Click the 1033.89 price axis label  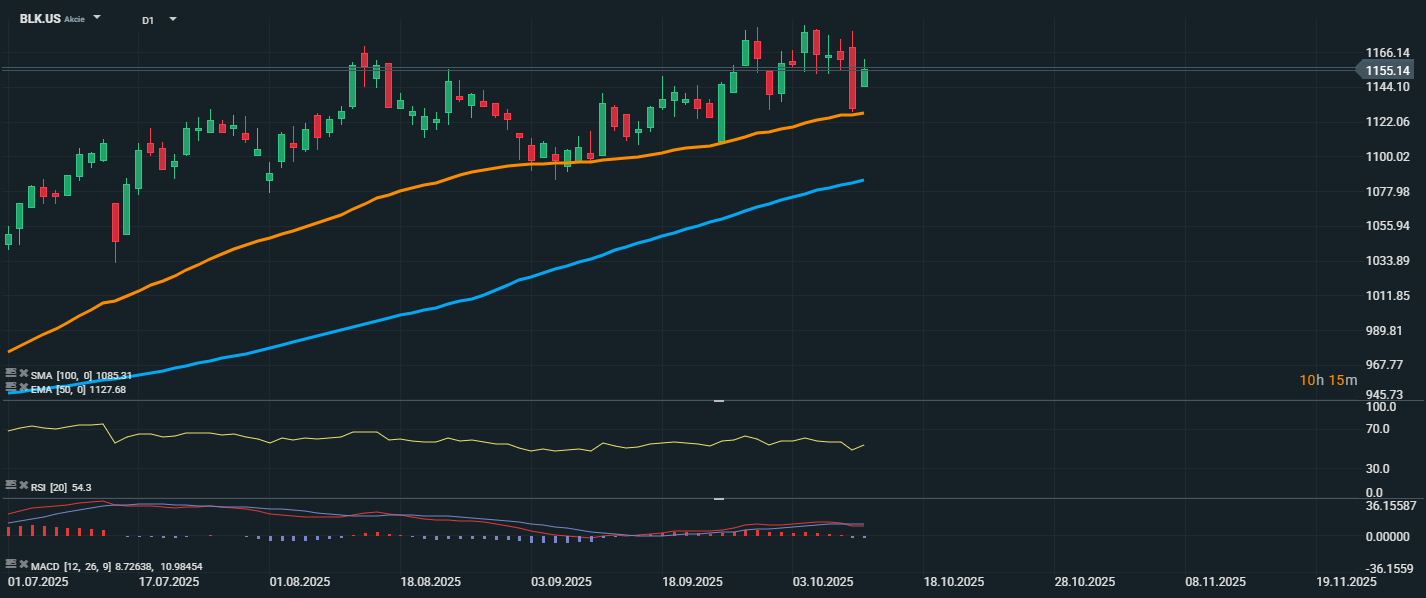tap(1387, 261)
